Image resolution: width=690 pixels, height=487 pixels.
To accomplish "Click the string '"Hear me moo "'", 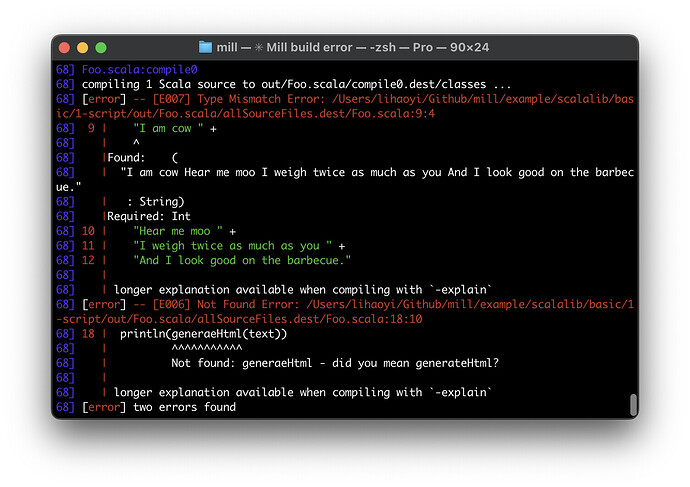I will 178,231.
